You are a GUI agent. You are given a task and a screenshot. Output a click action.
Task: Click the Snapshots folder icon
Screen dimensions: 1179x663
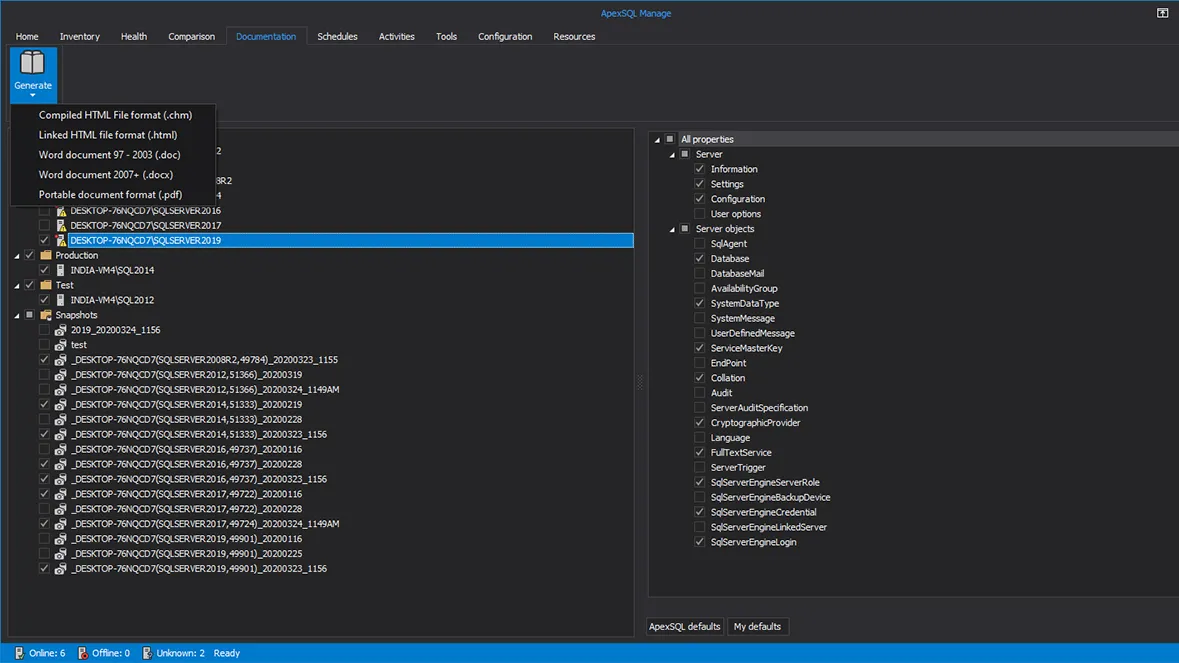pyautogui.click(x=44, y=315)
